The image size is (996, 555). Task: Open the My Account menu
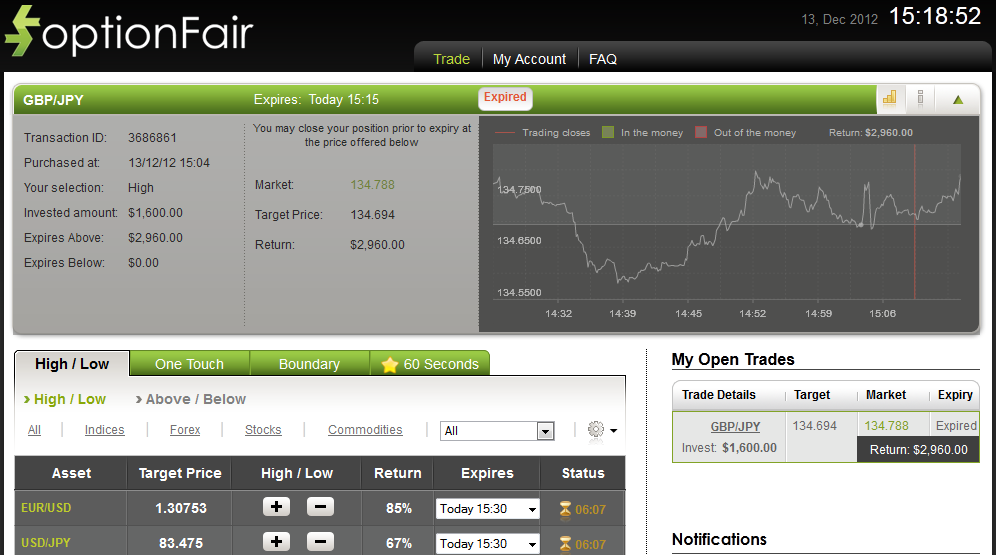pos(529,59)
